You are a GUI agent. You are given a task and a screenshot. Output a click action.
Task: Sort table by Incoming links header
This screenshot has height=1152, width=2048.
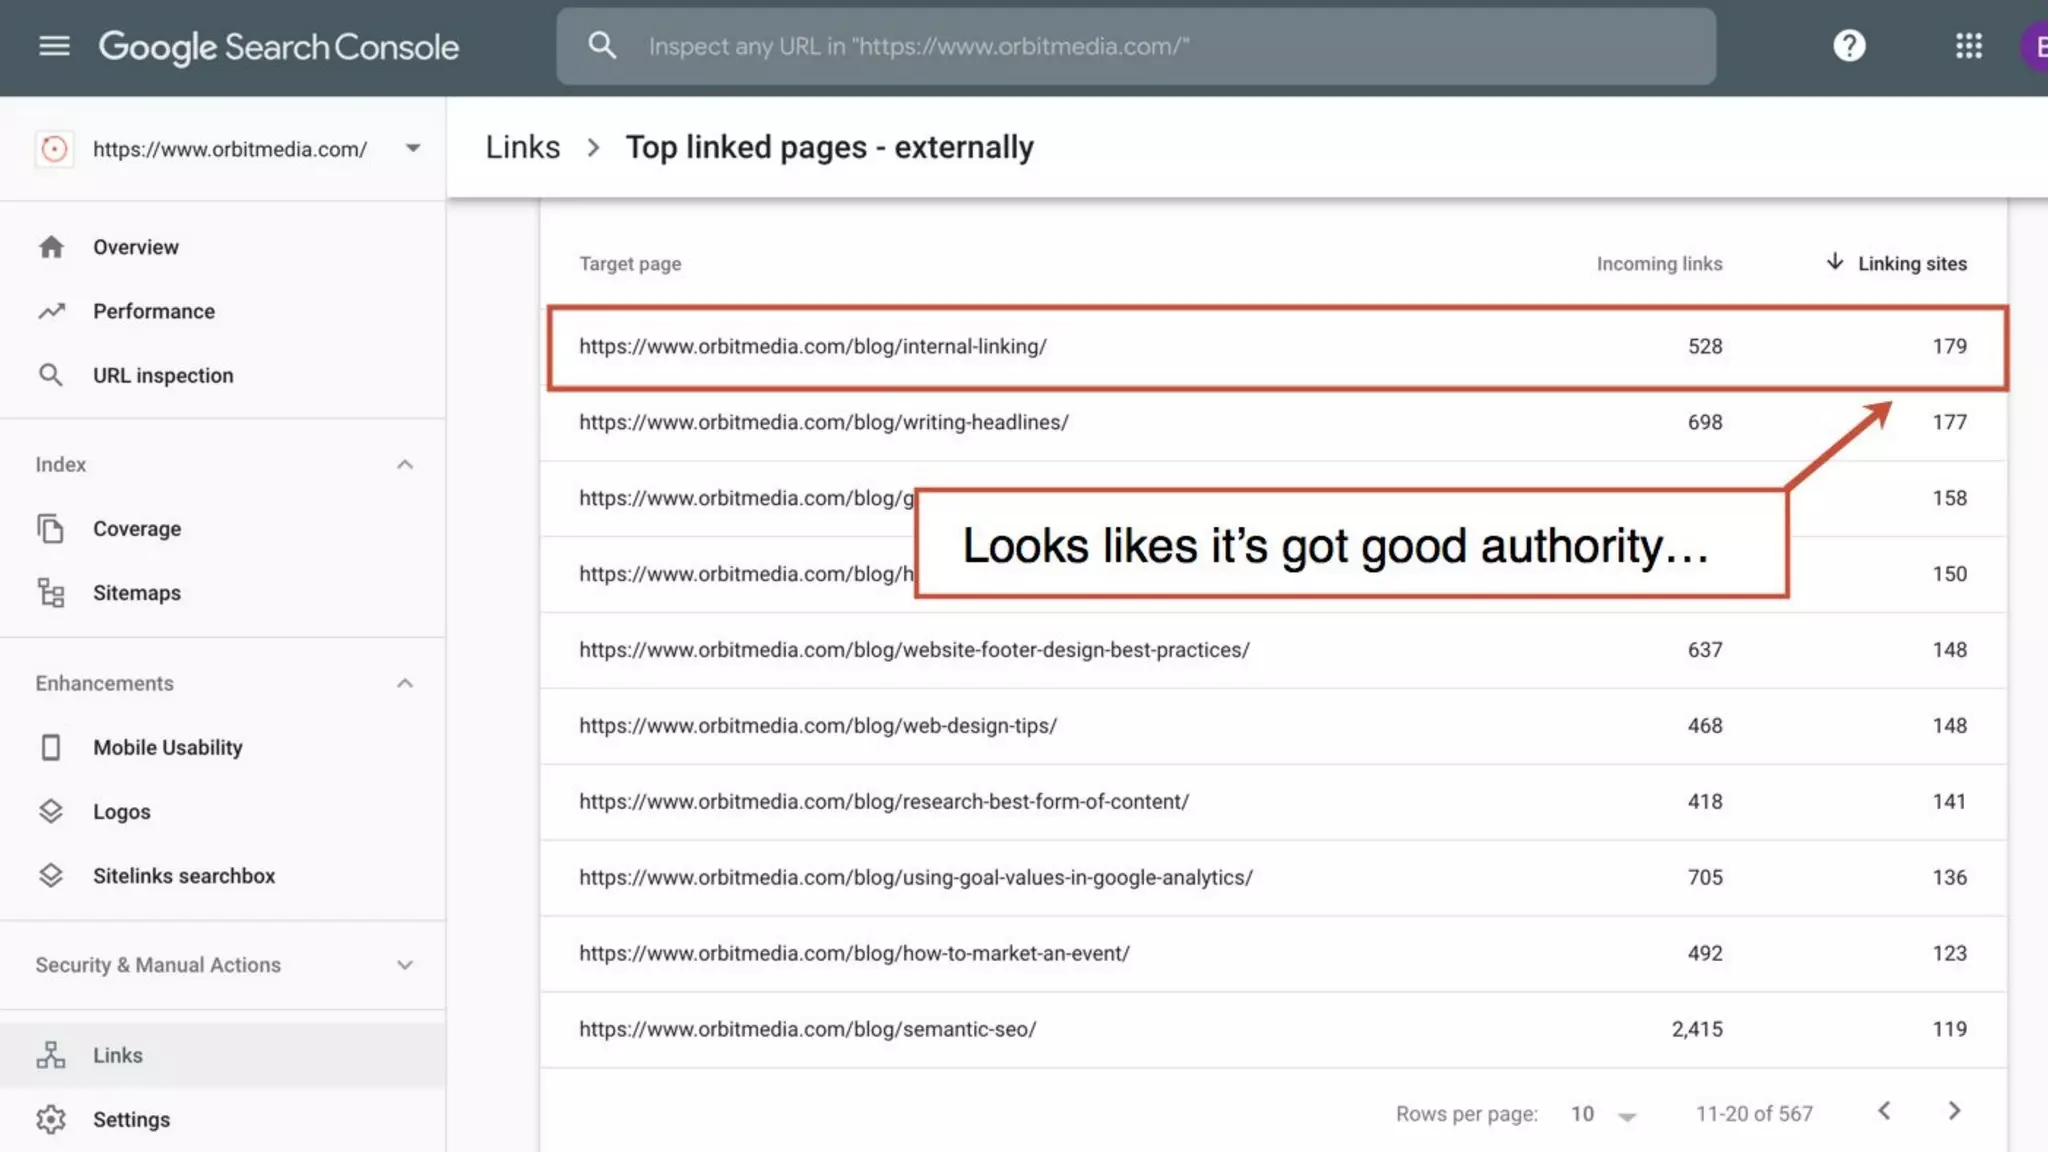1658,264
